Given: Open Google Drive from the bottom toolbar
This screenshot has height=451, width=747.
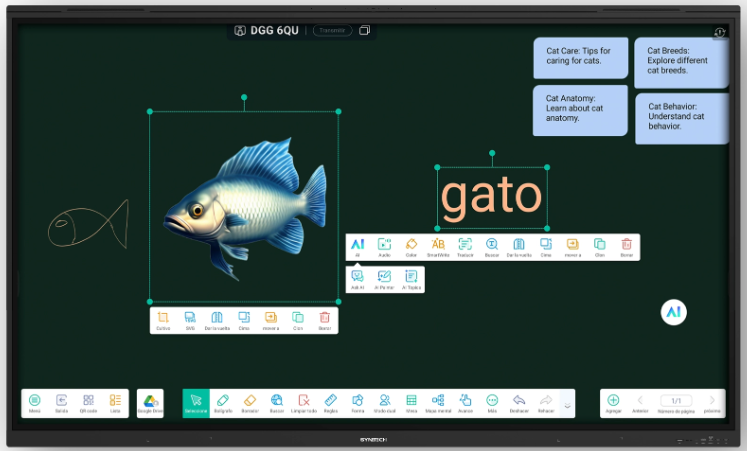Looking at the screenshot, I should click(x=151, y=402).
